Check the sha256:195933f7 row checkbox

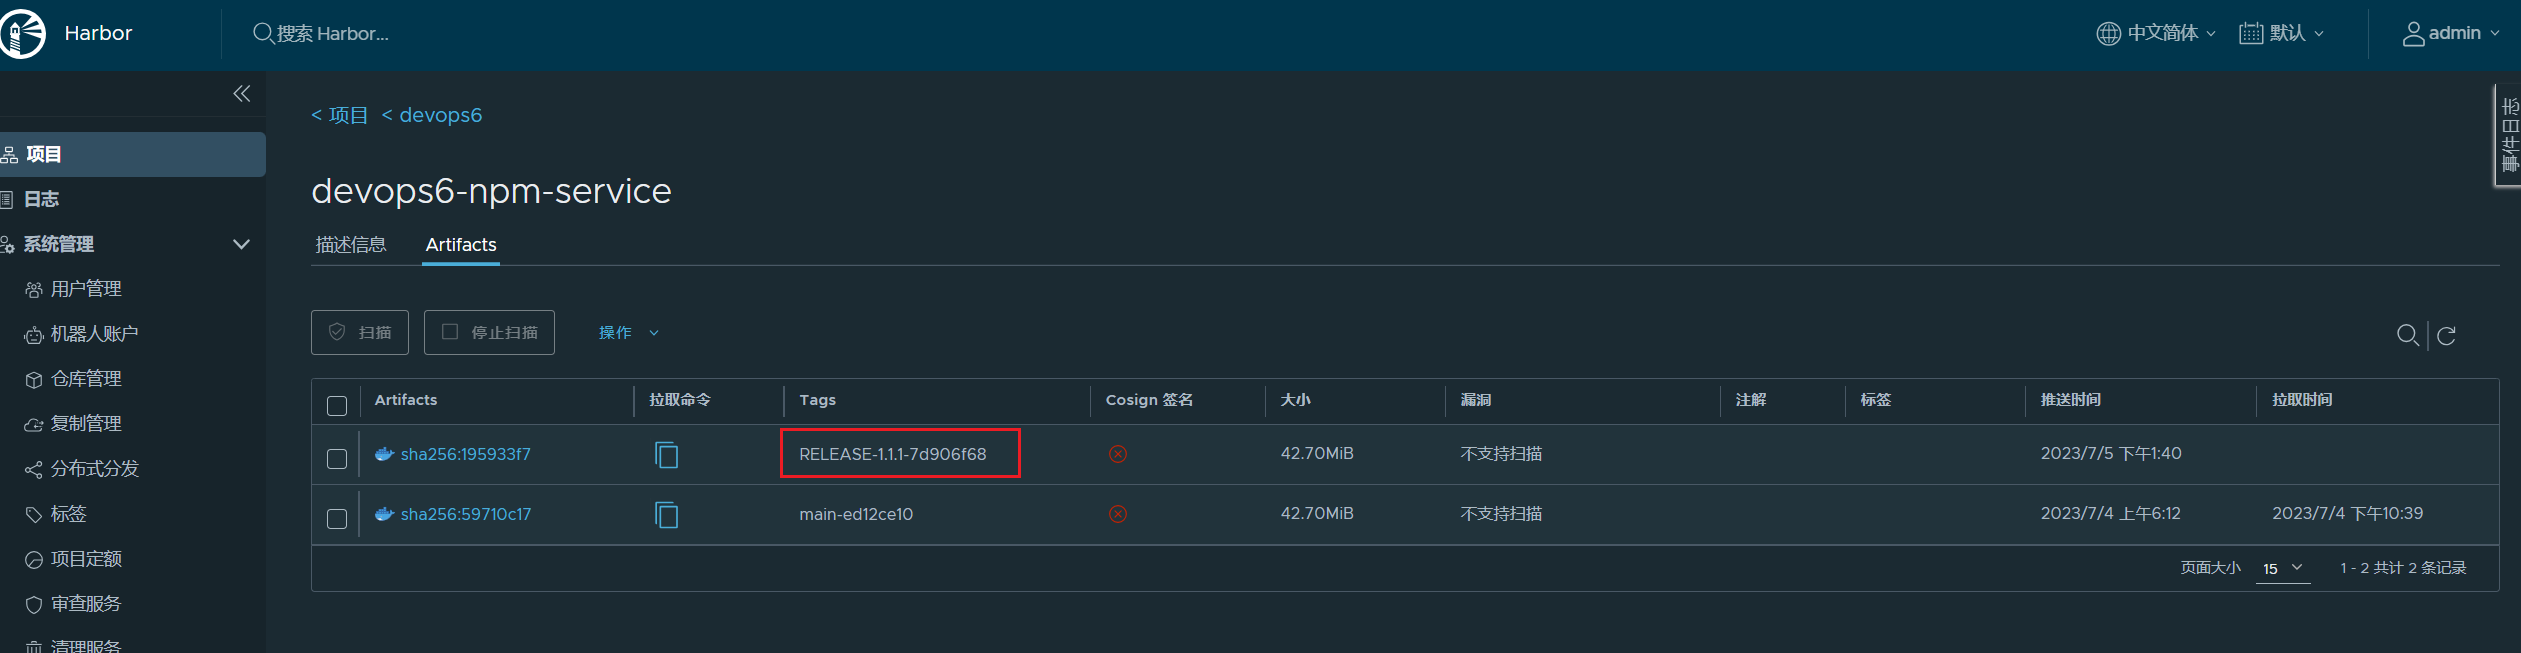click(337, 459)
